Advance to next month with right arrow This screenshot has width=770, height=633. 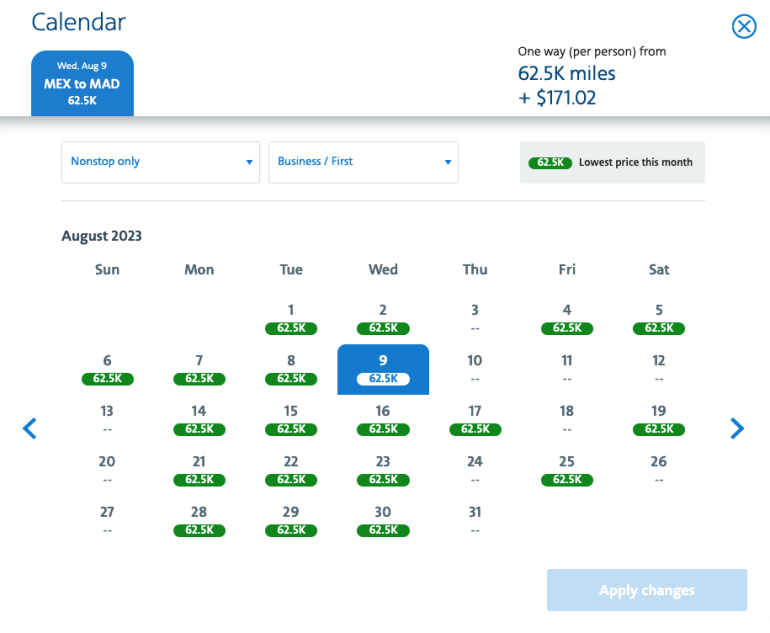737,429
